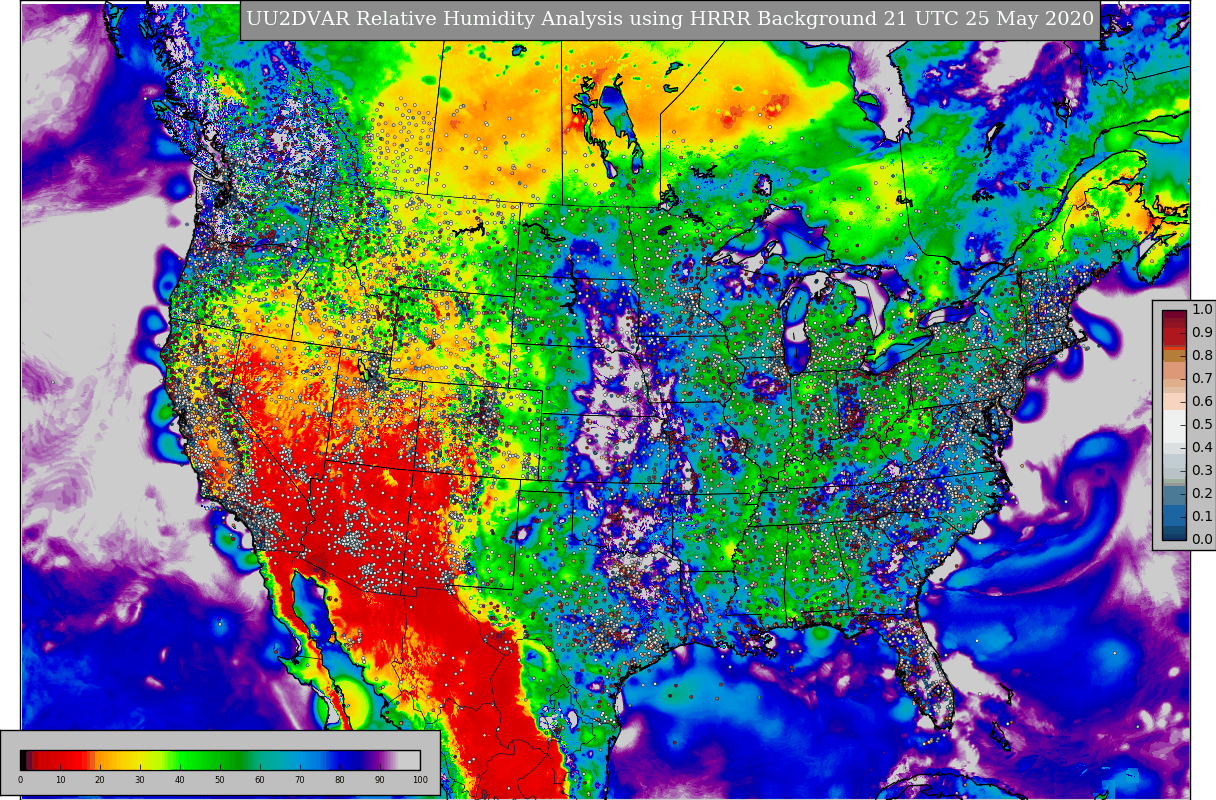Pick the light gray end of horizontal colorbar
1216x800 pixels.
click(409, 760)
